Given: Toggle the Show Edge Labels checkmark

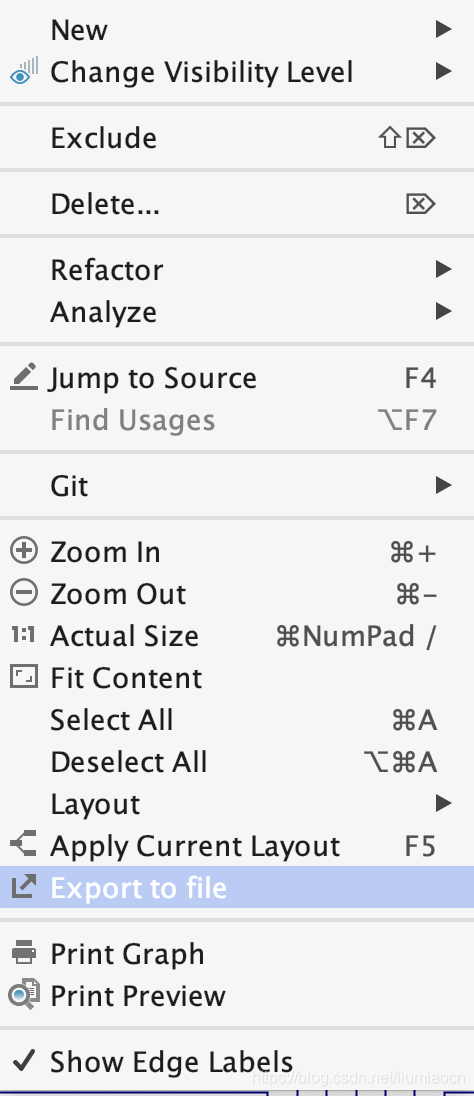Looking at the screenshot, I should [24, 1061].
